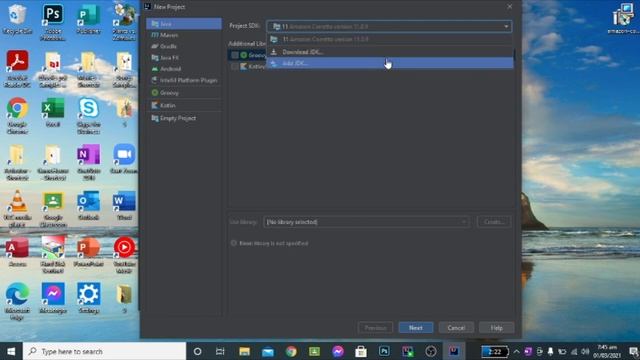Screen dimensions: 640x360
Task: Open Publisher desktop shortcut
Action: (88, 18)
